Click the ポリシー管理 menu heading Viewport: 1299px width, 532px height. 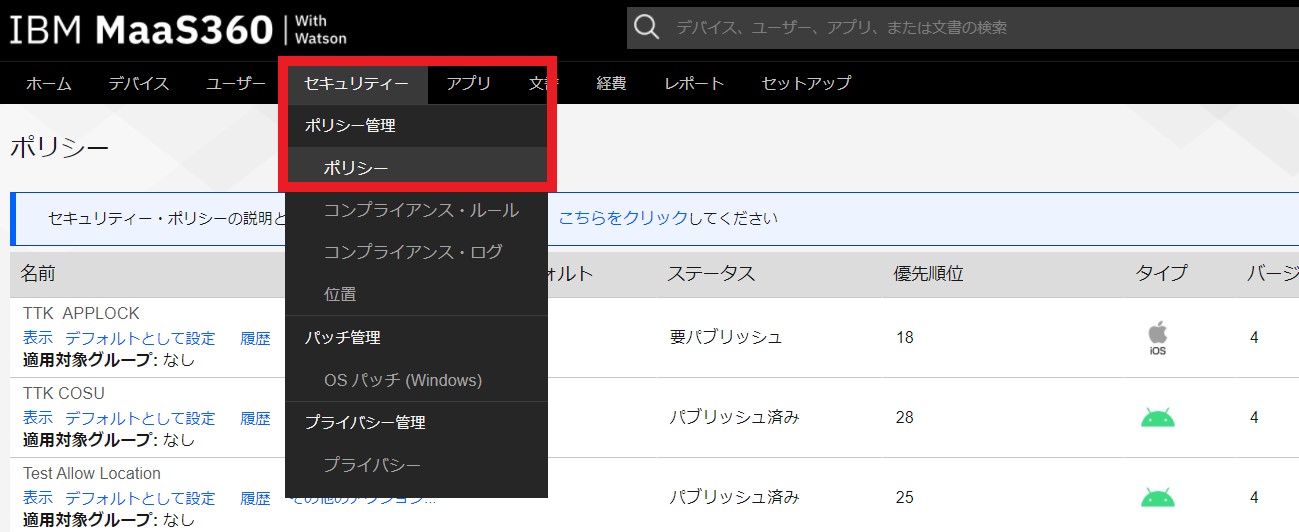coord(350,126)
